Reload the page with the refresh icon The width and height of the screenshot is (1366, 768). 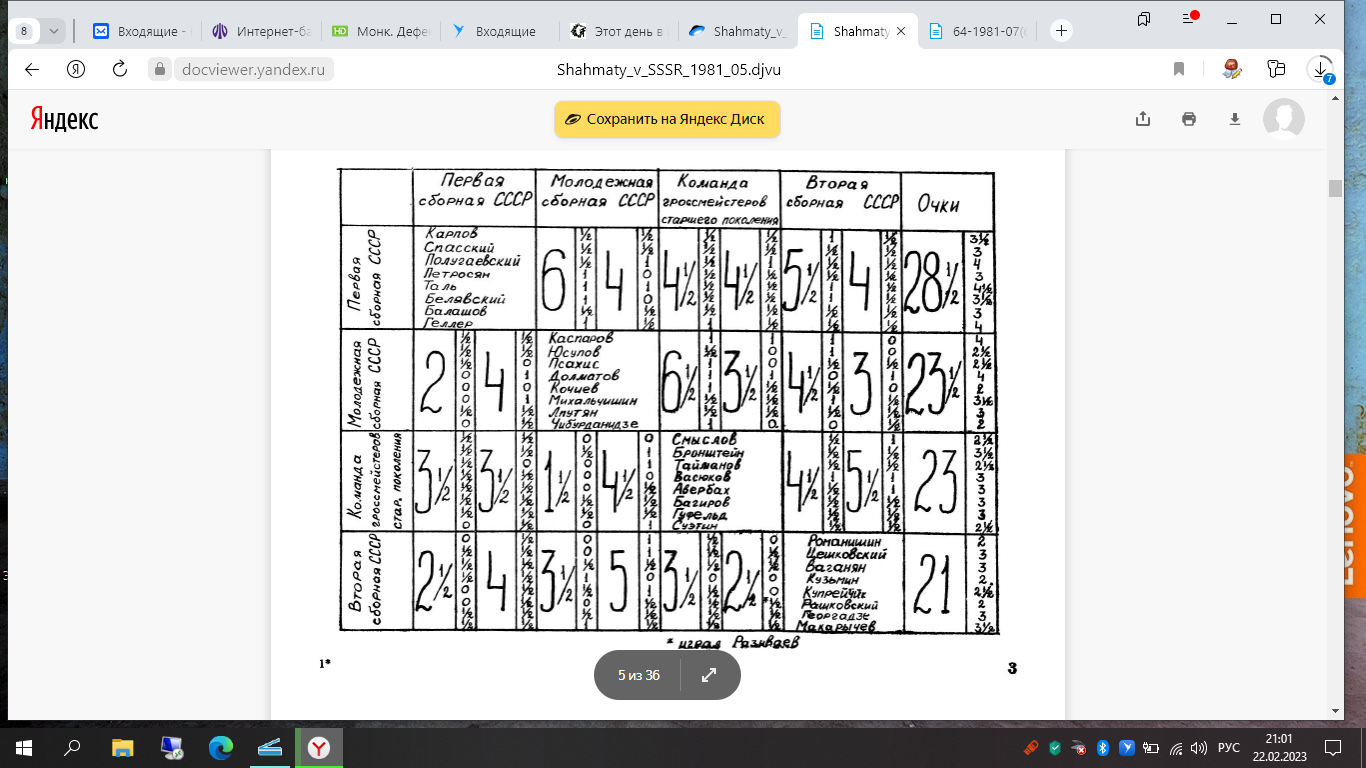(x=120, y=69)
